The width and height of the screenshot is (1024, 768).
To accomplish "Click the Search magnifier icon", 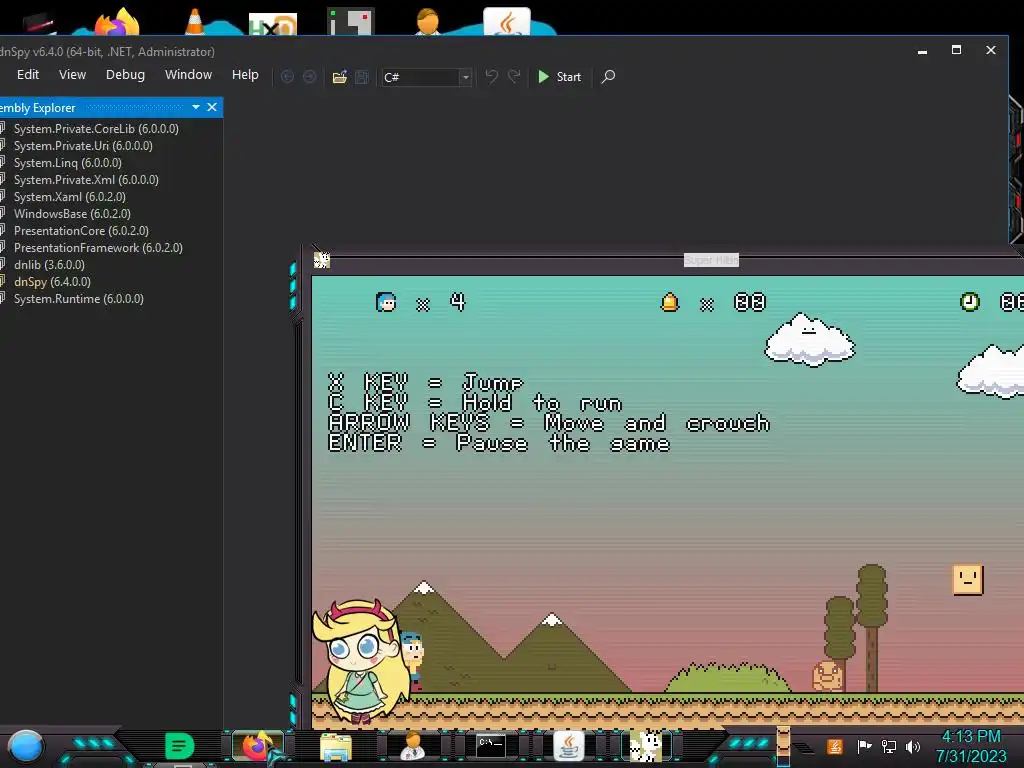I will pos(608,77).
